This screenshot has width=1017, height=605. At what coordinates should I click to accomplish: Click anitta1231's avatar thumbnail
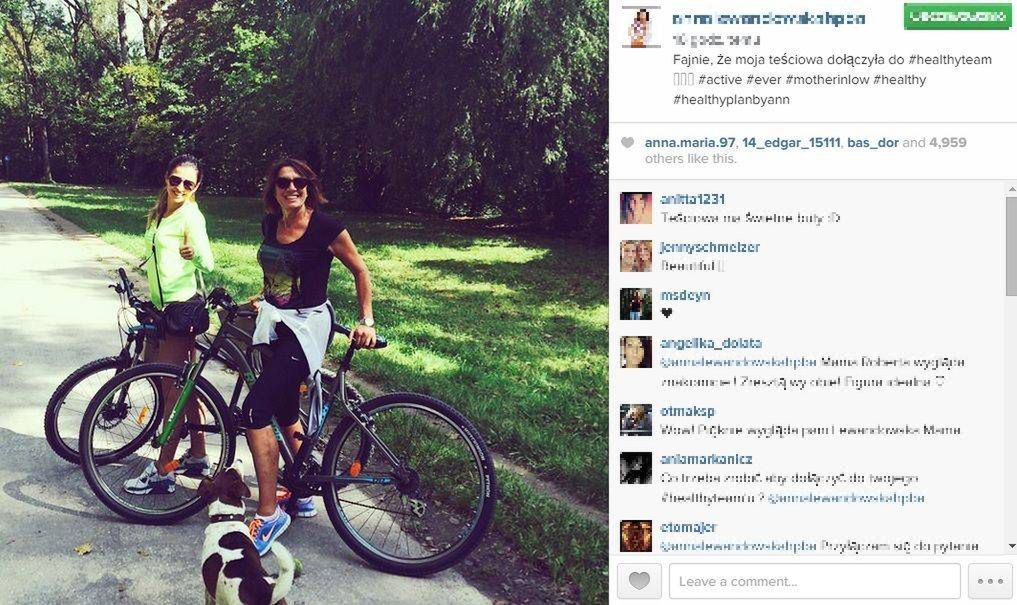coord(636,208)
